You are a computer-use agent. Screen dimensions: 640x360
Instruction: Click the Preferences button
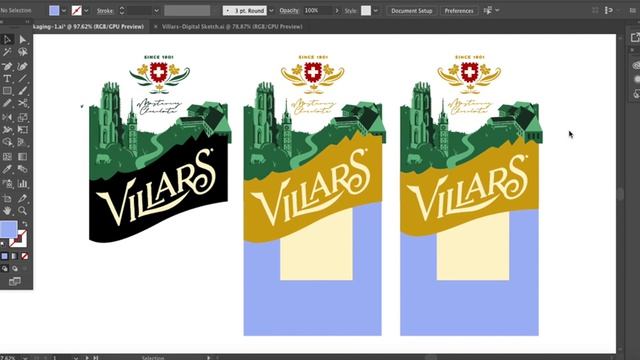pos(459,11)
